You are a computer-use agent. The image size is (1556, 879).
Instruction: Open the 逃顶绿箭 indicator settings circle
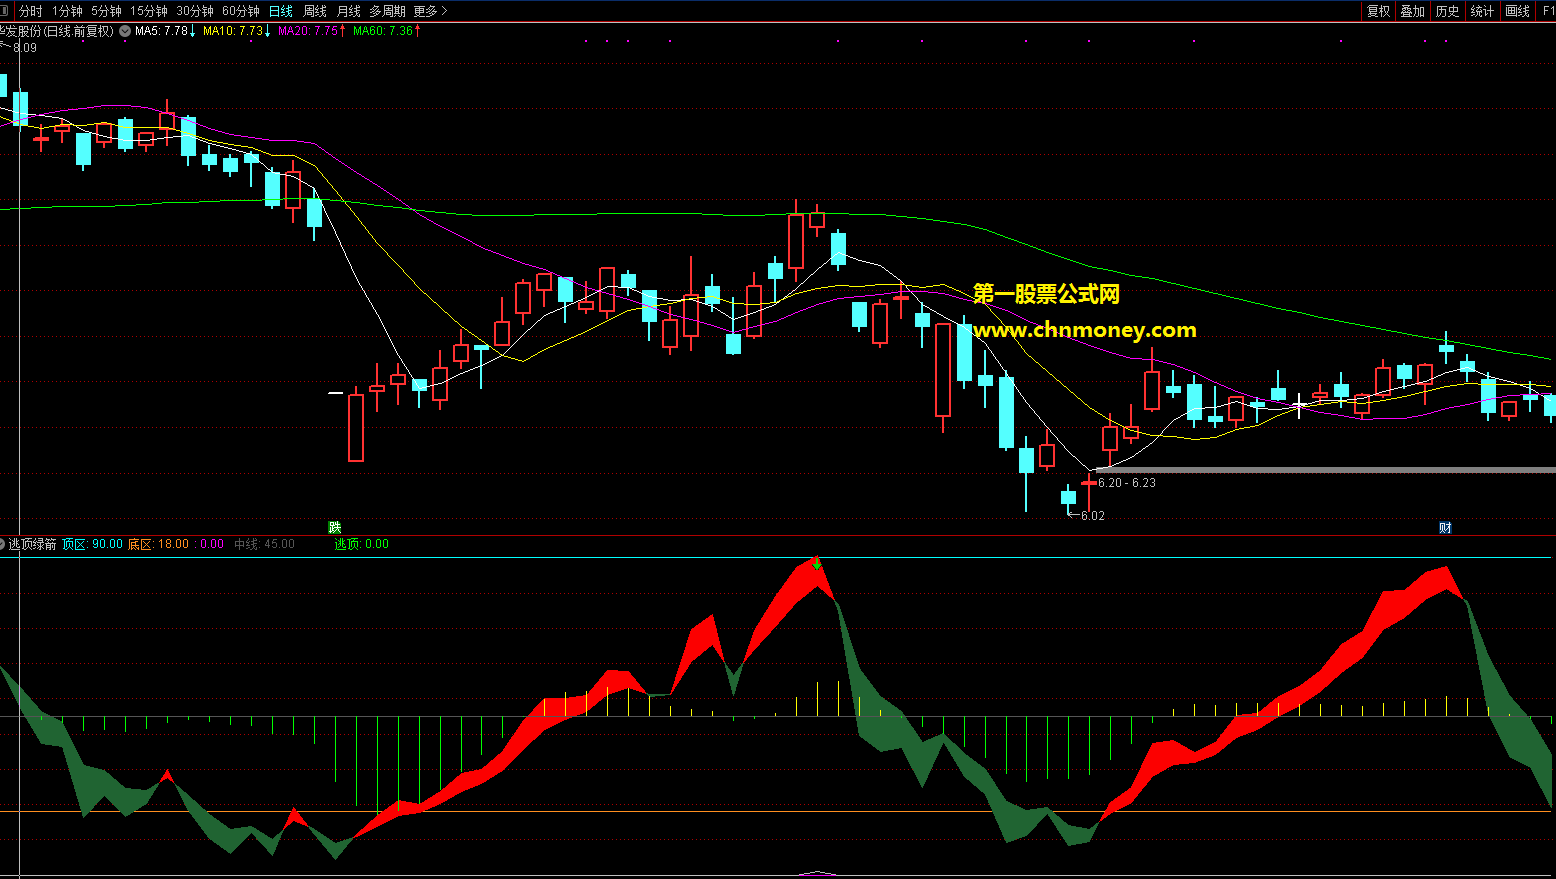[x=2, y=544]
